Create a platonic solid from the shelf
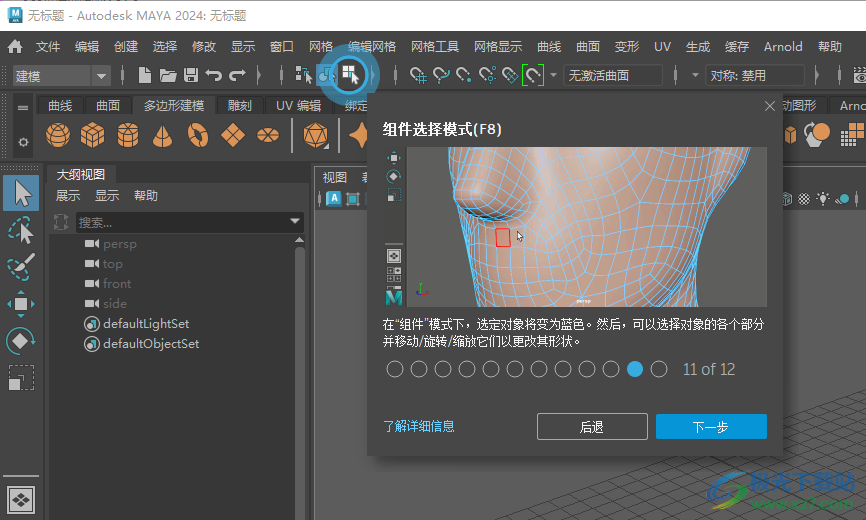Image resolution: width=866 pixels, height=520 pixels. (315, 135)
